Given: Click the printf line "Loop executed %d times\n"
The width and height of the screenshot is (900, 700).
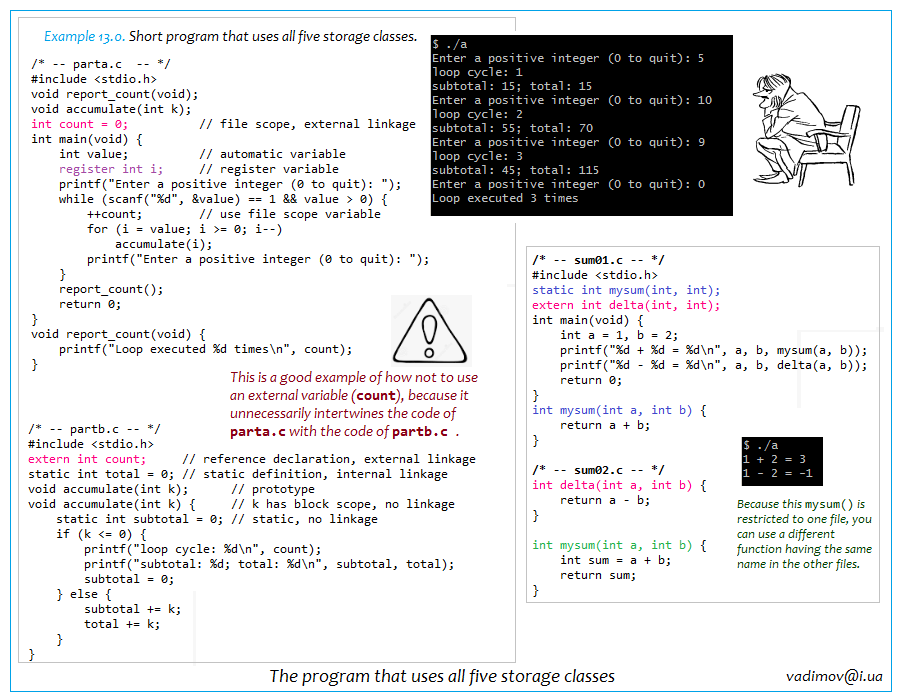Looking at the screenshot, I should pos(205,349).
